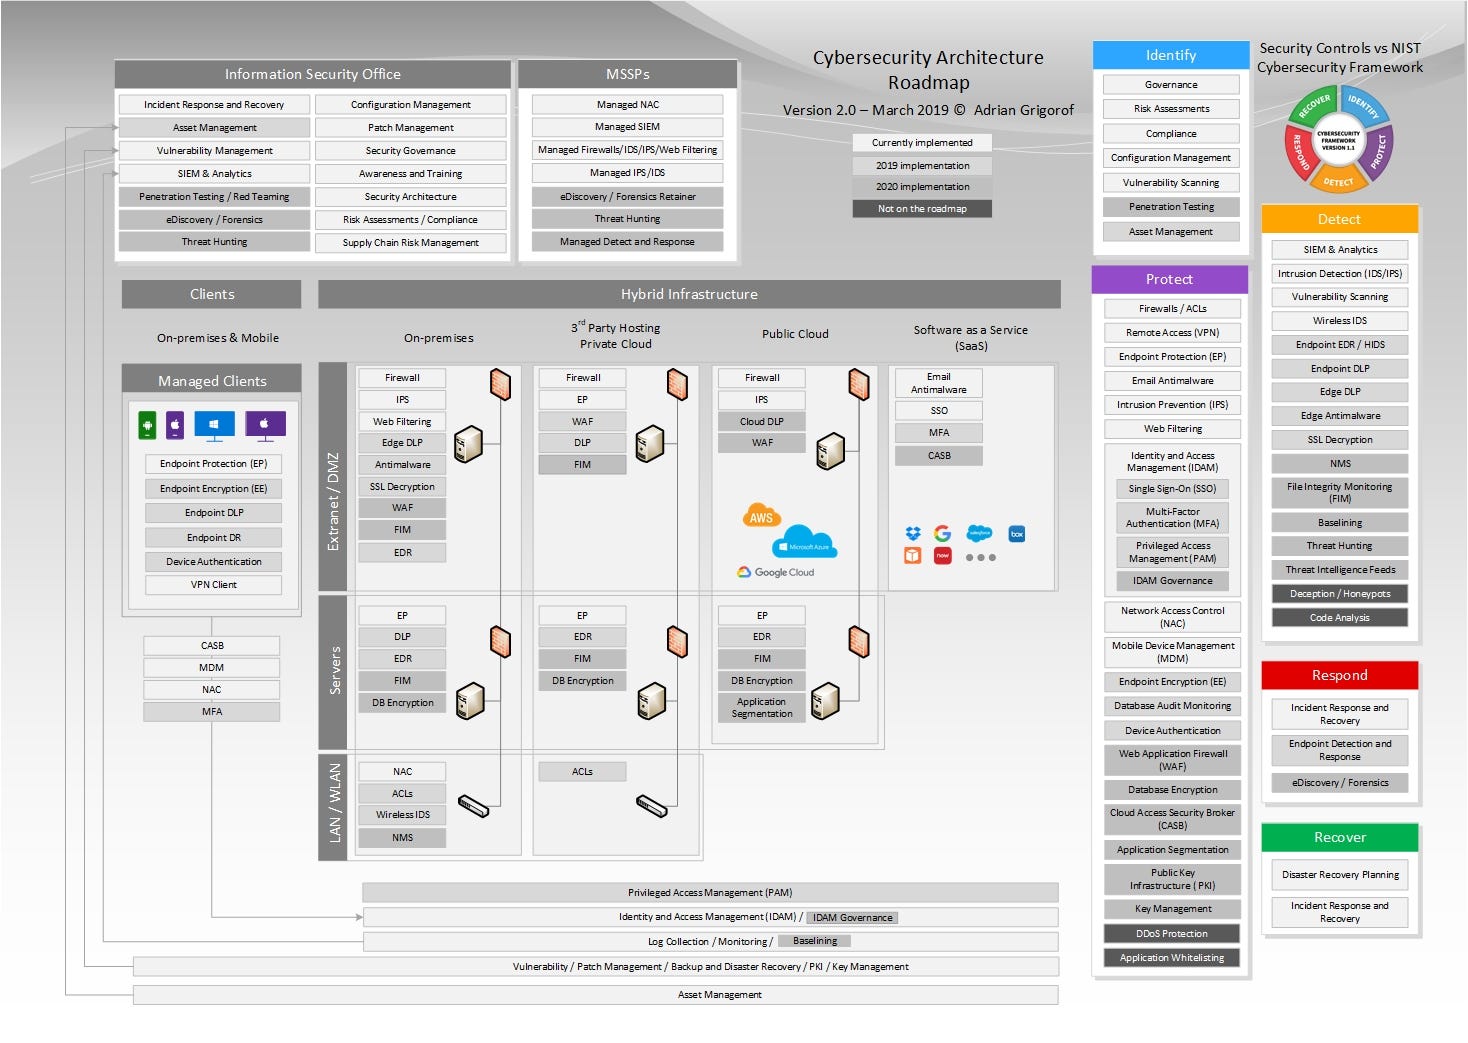This screenshot has width=1468, height=1043.
Task: Click the Google G icon in the SaaS box
Action: pos(942,534)
